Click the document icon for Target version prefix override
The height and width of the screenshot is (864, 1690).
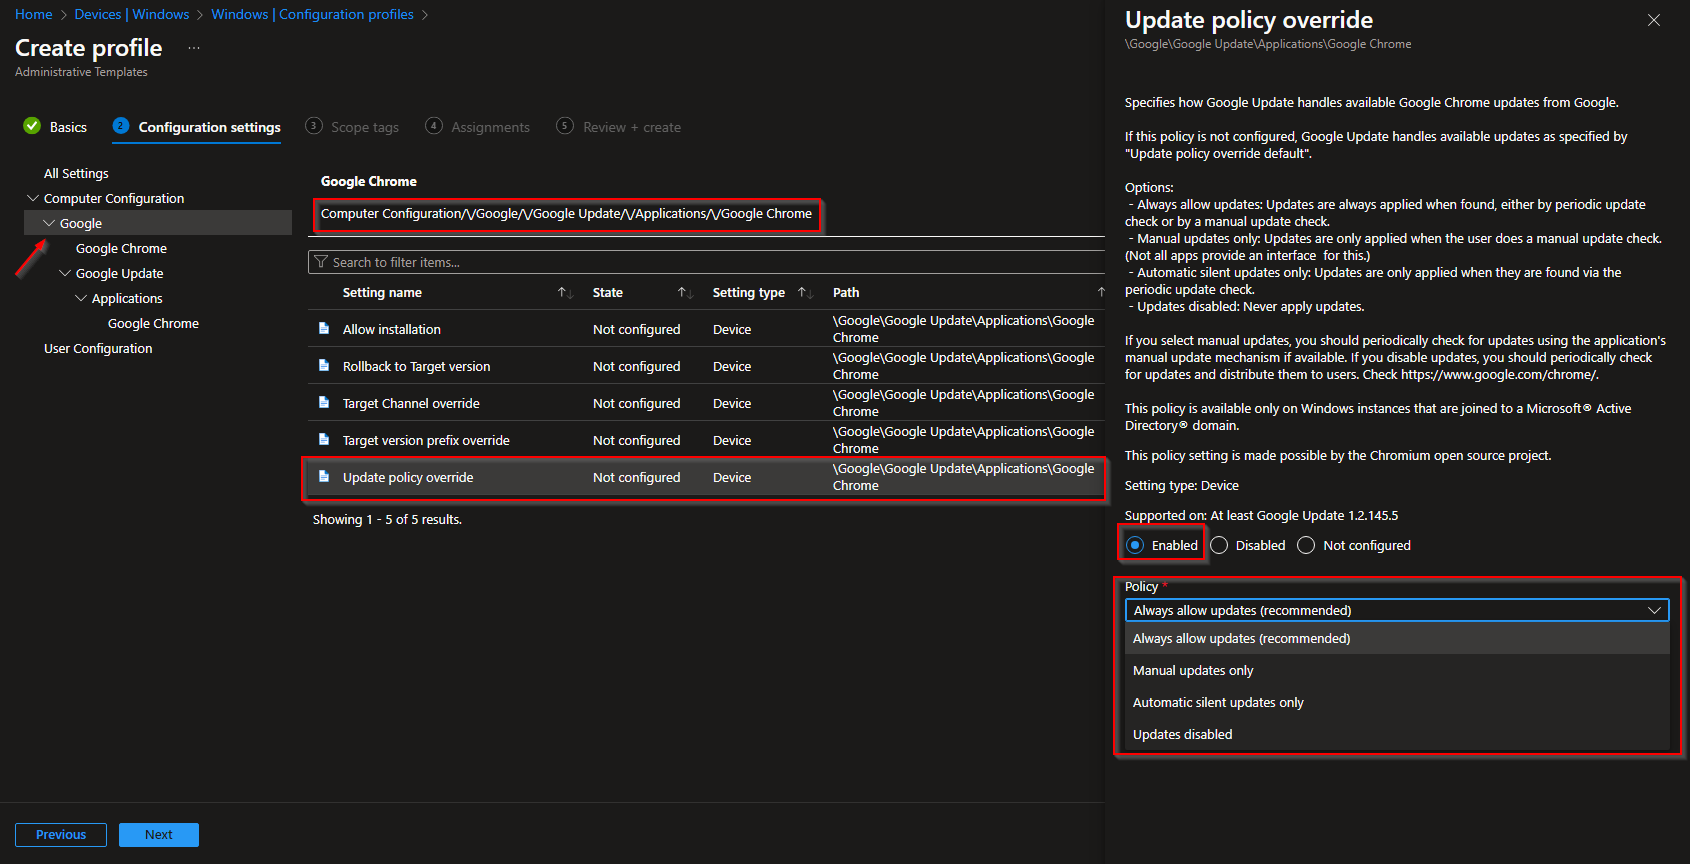point(324,439)
